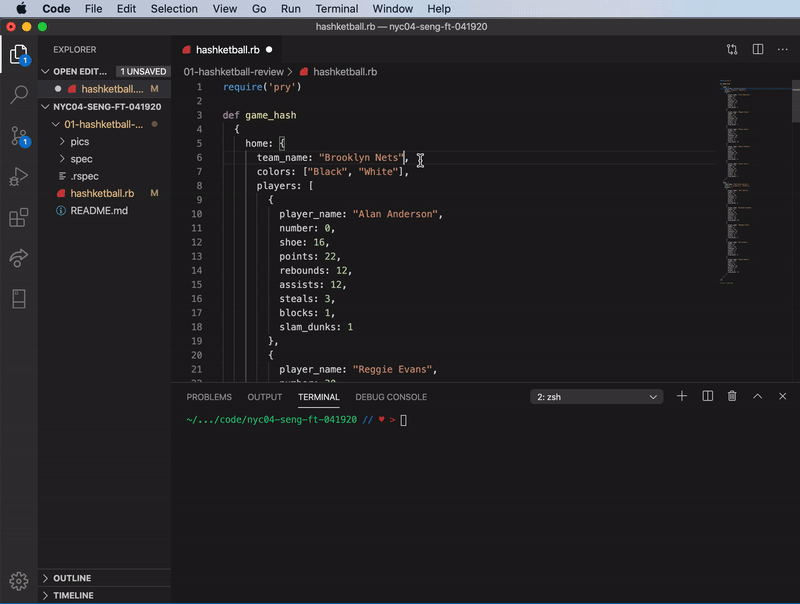Click the 1 UNSAVED badge
800x604 pixels.
click(143, 71)
